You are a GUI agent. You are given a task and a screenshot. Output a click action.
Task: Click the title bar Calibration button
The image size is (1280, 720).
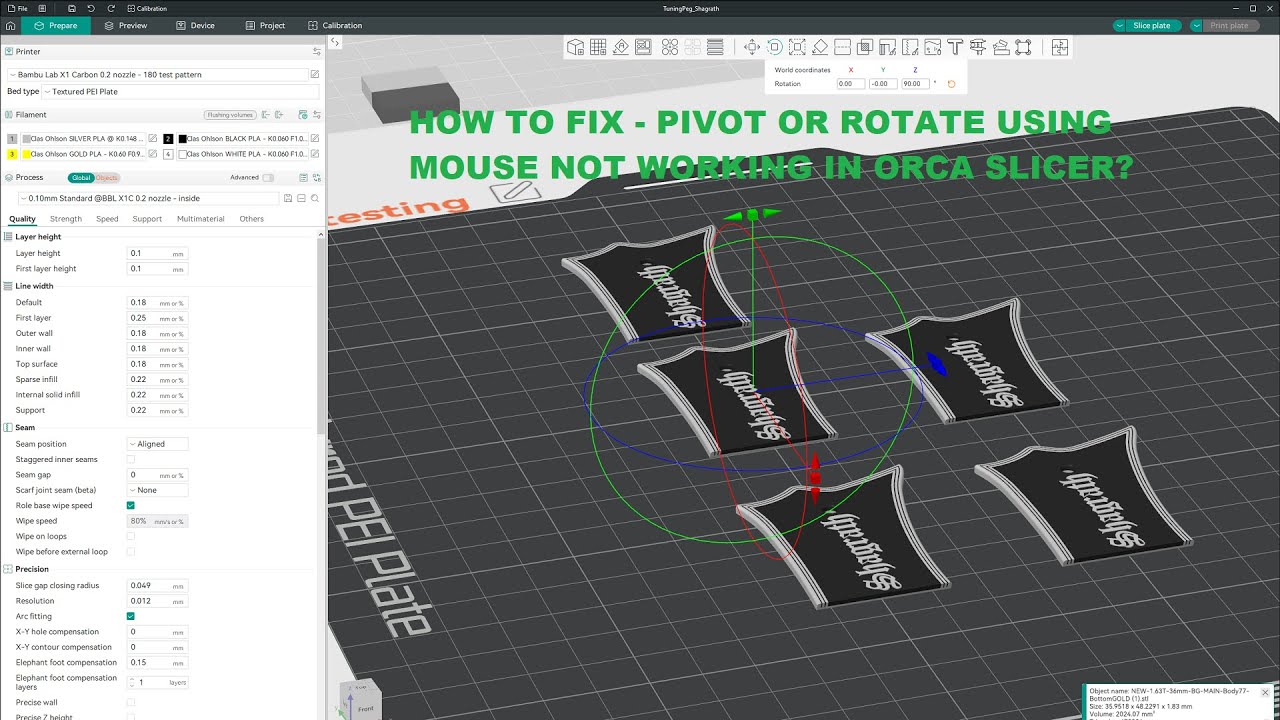147,8
